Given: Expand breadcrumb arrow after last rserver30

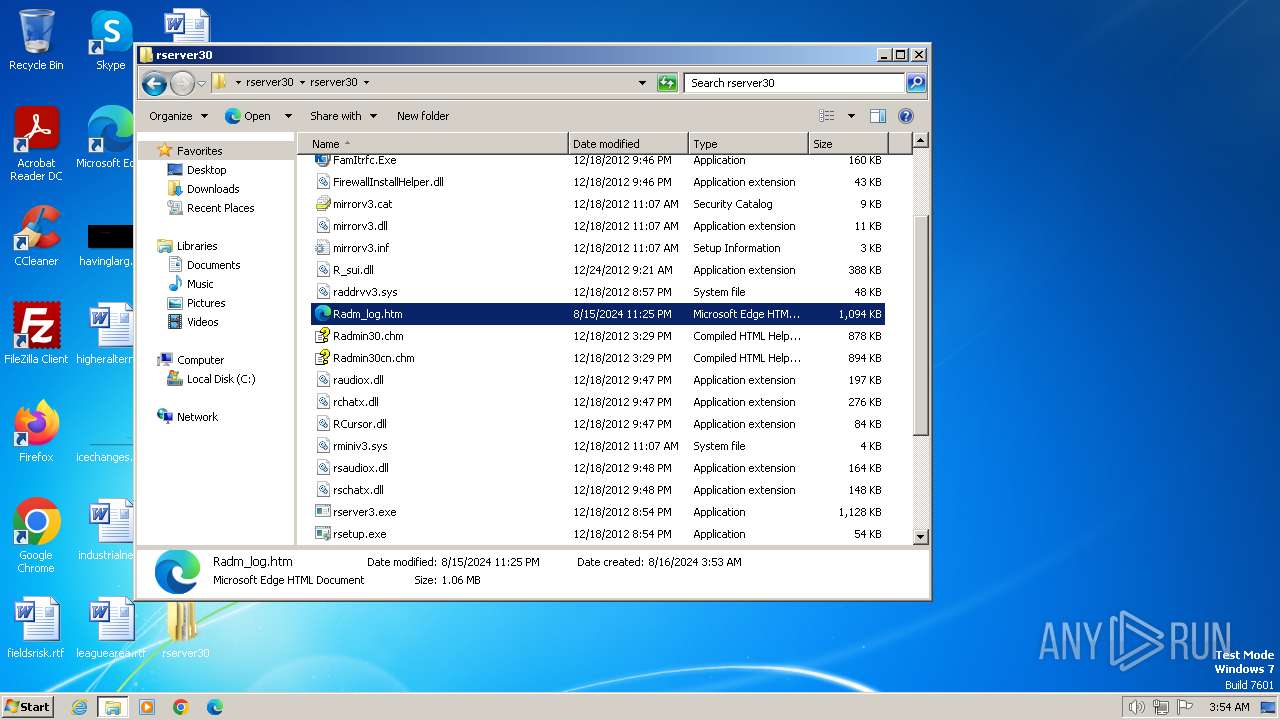Looking at the screenshot, I should coord(366,83).
